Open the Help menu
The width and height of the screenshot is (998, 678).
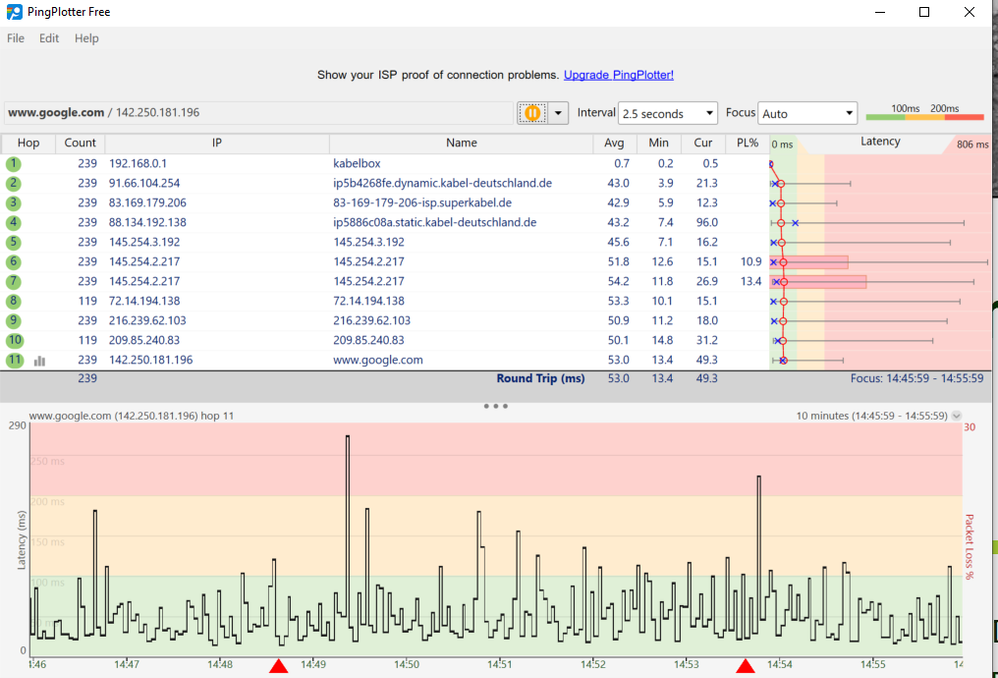pyautogui.click(x=87, y=38)
